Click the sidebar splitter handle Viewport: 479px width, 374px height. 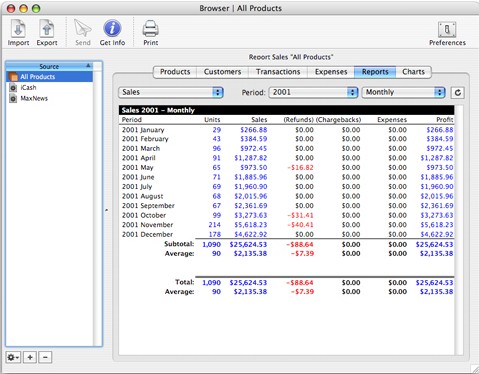tap(107, 210)
